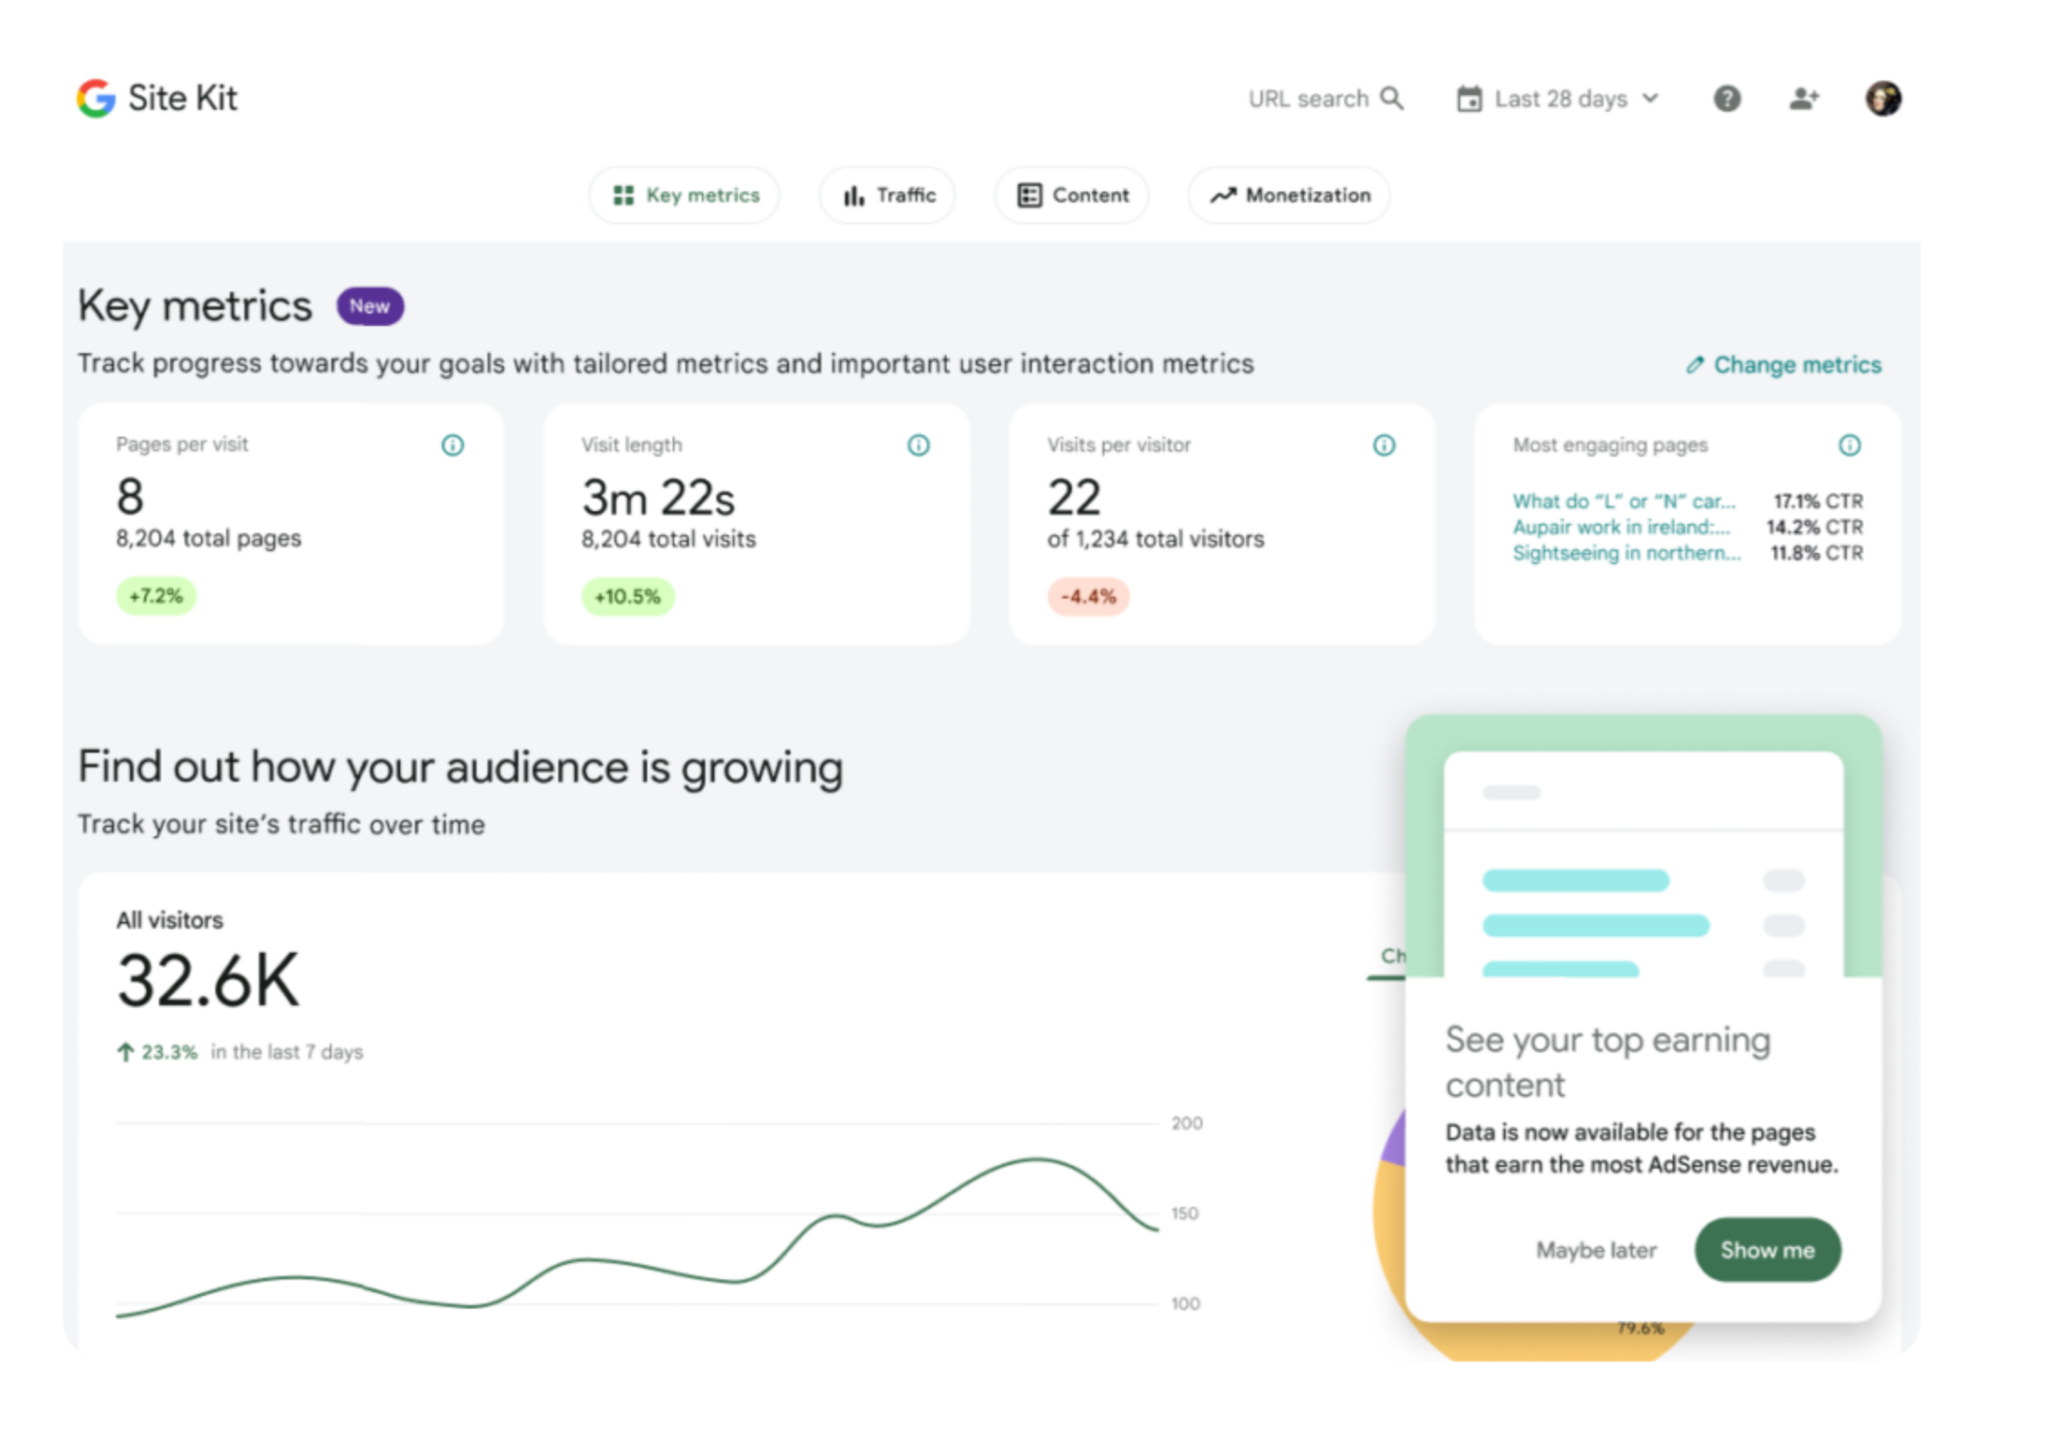The image size is (2048, 1440).
Task: Click info icon on Visits per visitor
Action: [1384, 445]
